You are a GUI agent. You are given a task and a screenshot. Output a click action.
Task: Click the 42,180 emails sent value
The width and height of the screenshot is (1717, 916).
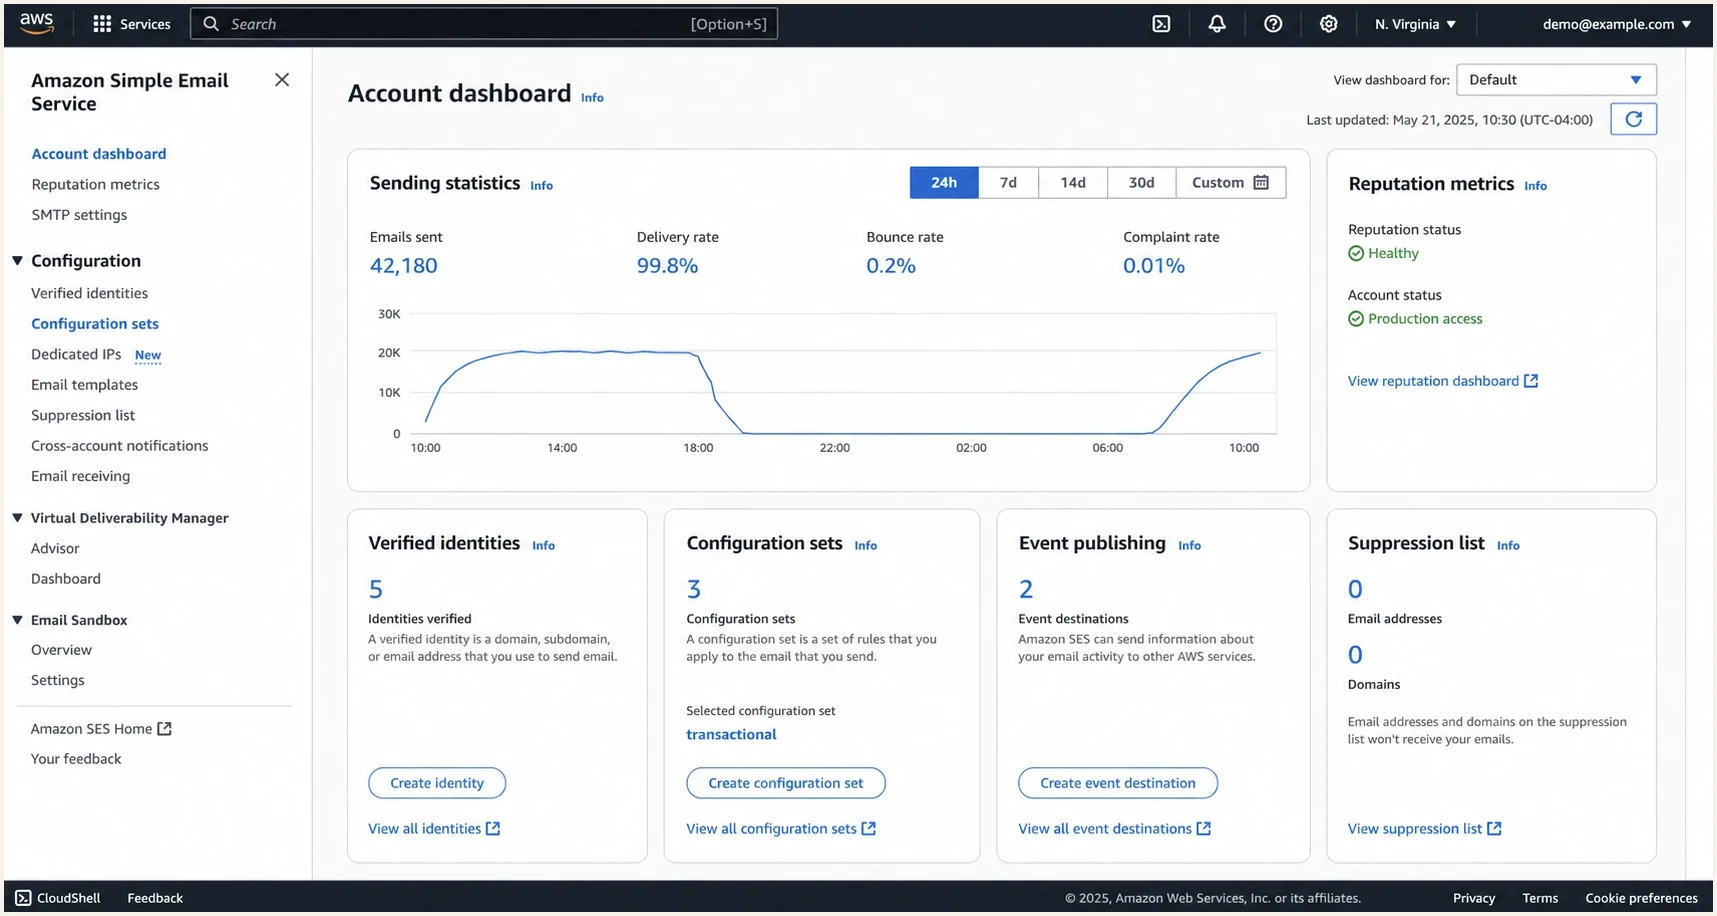[404, 266]
